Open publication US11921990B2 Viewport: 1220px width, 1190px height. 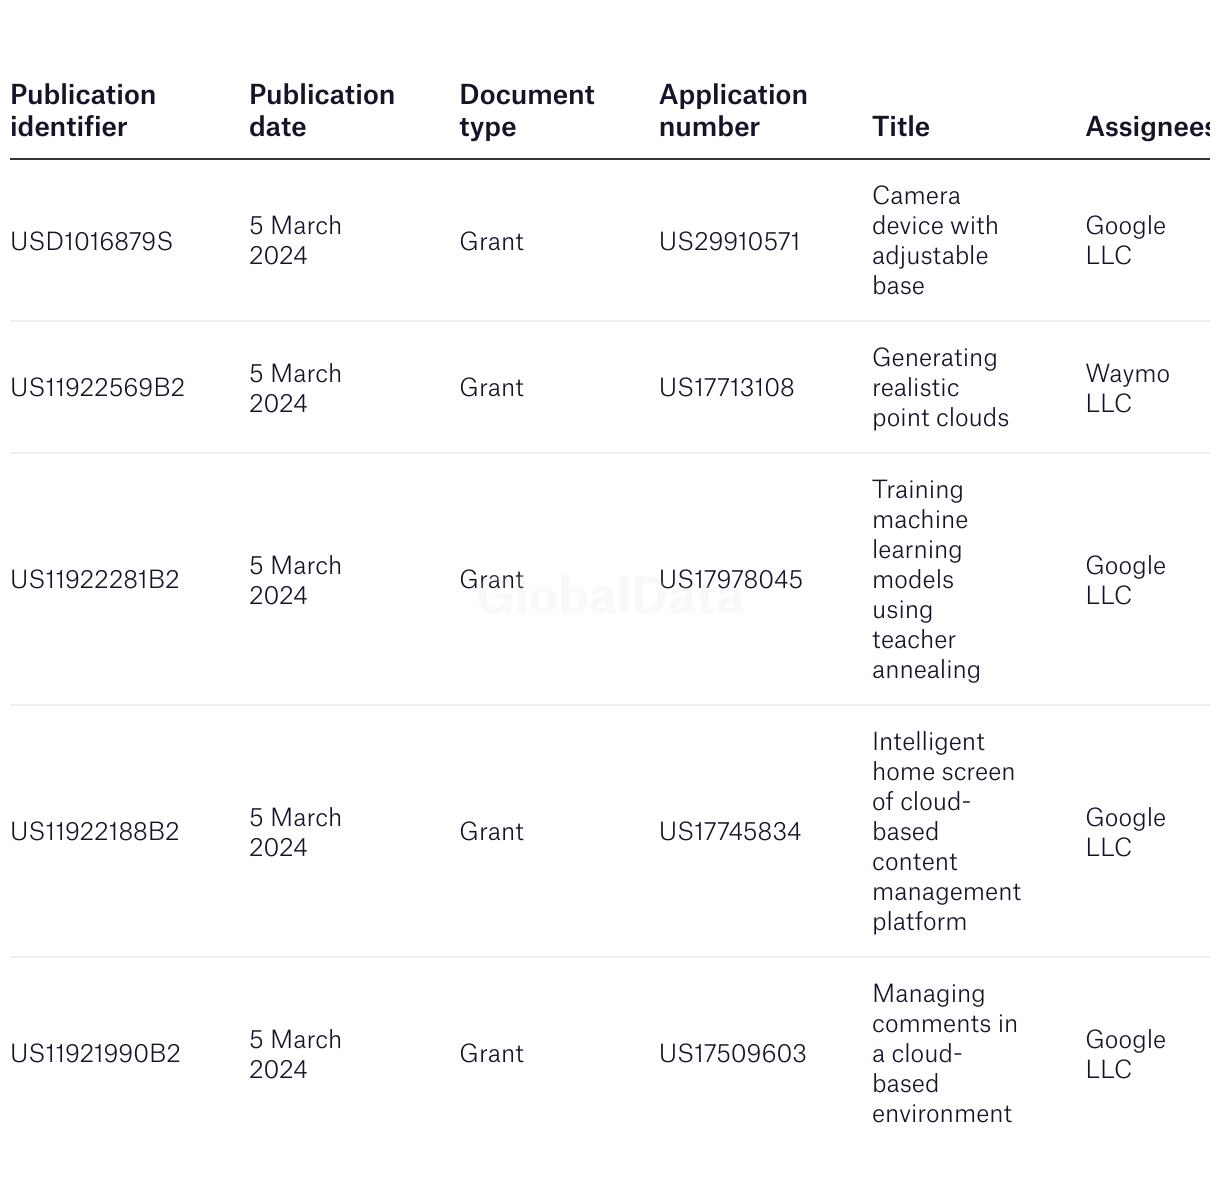[x=95, y=1054]
